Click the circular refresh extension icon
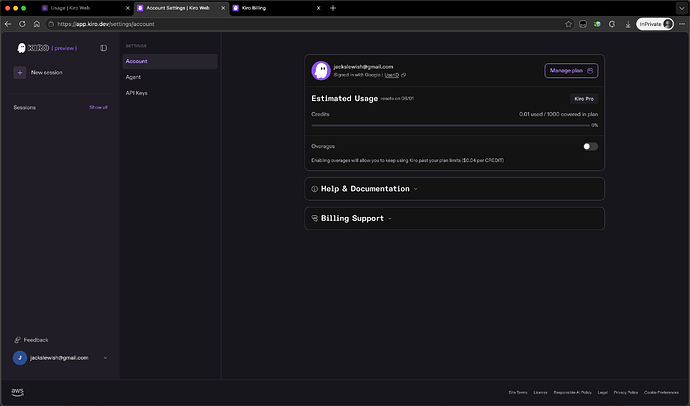The width and height of the screenshot is (690, 406). pyautogui.click(x=612, y=24)
